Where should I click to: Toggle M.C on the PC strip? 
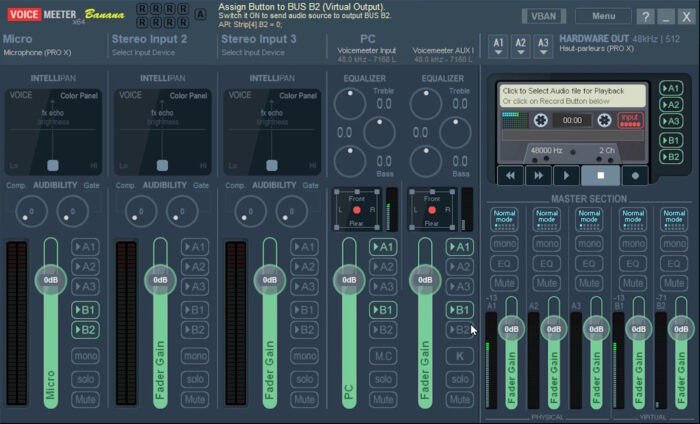click(x=383, y=356)
